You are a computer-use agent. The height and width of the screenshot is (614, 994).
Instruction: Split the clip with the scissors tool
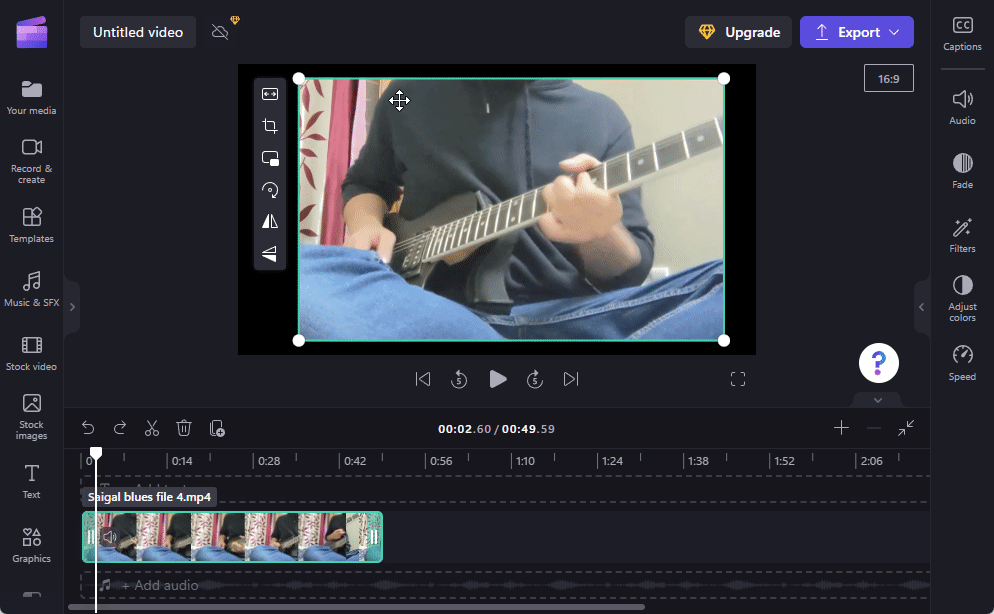pos(152,427)
